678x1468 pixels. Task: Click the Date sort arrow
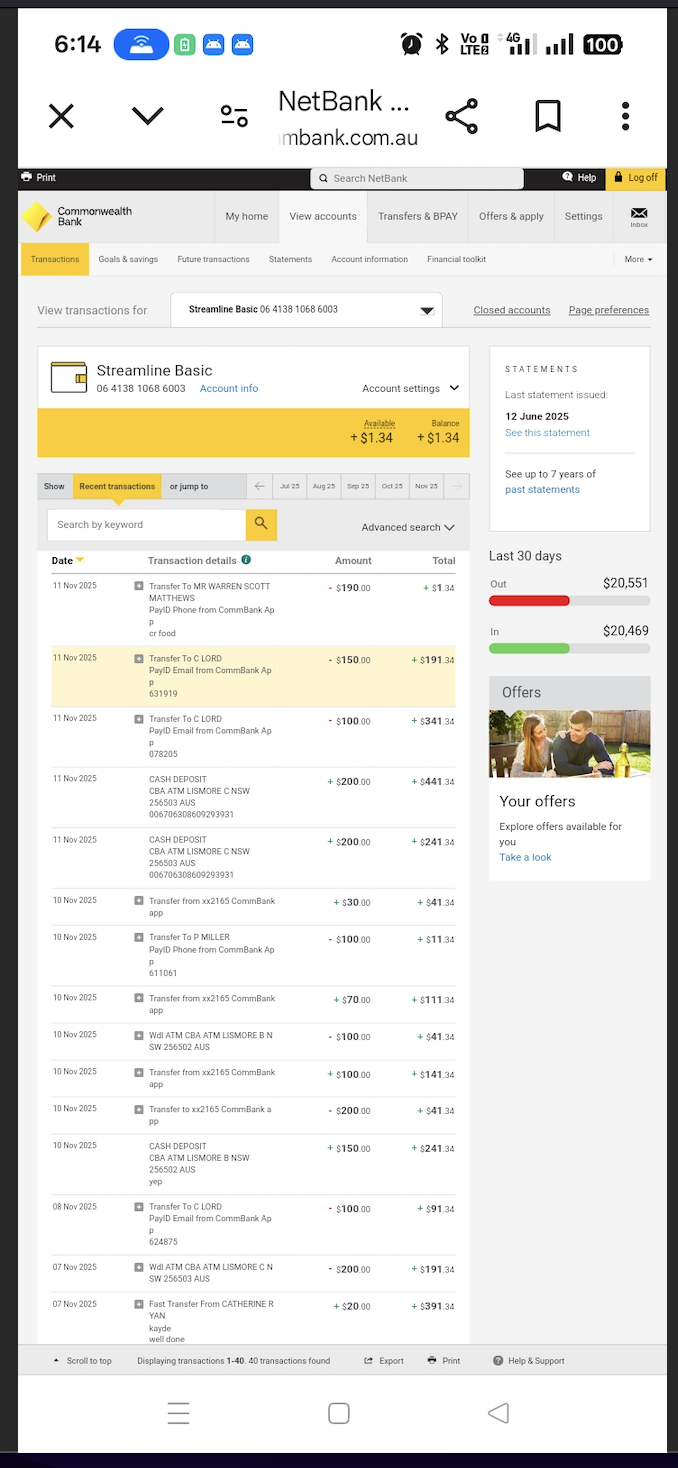pos(80,560)
